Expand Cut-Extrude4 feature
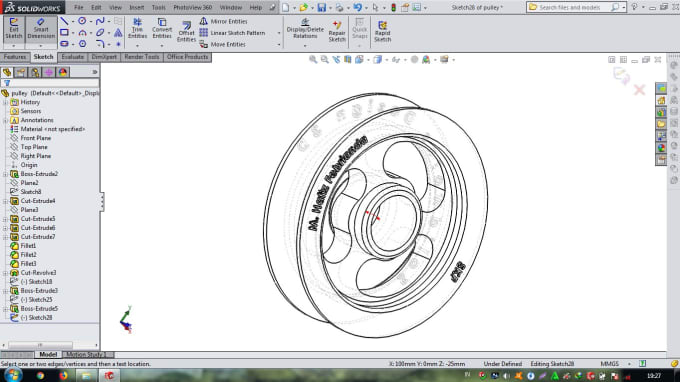 click(5, 201)
